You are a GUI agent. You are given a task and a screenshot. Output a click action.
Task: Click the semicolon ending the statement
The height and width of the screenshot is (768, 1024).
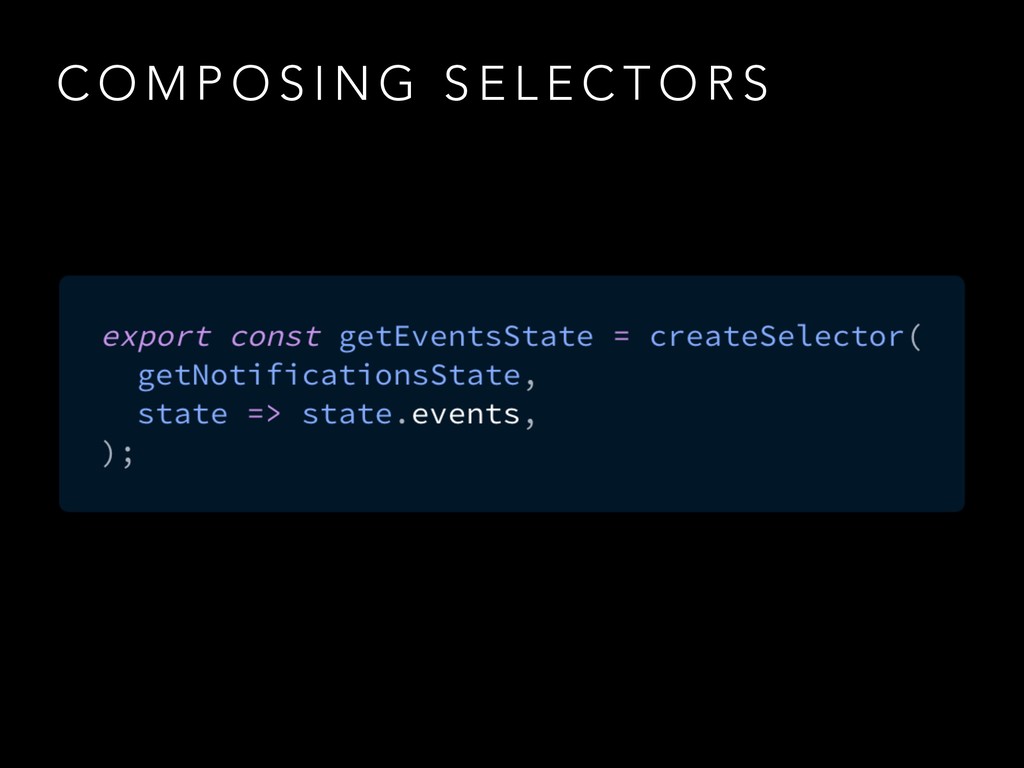pos(125,455)
